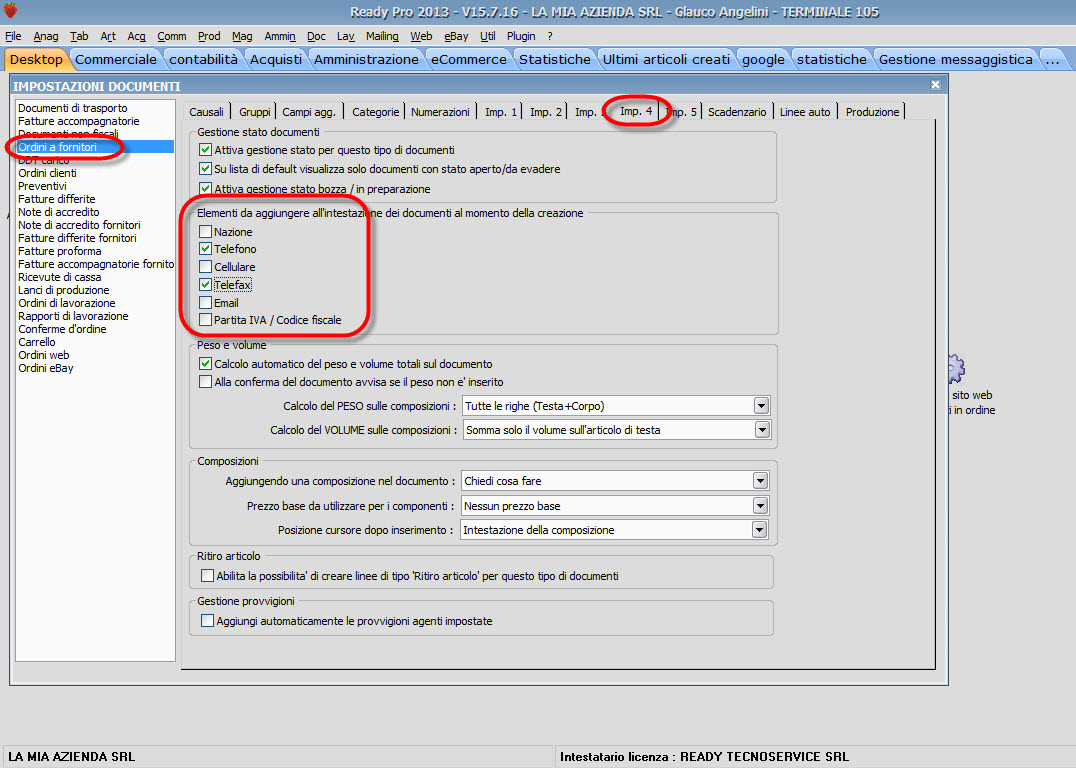Viewport: 1076px width, 768px height.
Task: Select the Scadenzario settings tab
Action: pos(737,112)
